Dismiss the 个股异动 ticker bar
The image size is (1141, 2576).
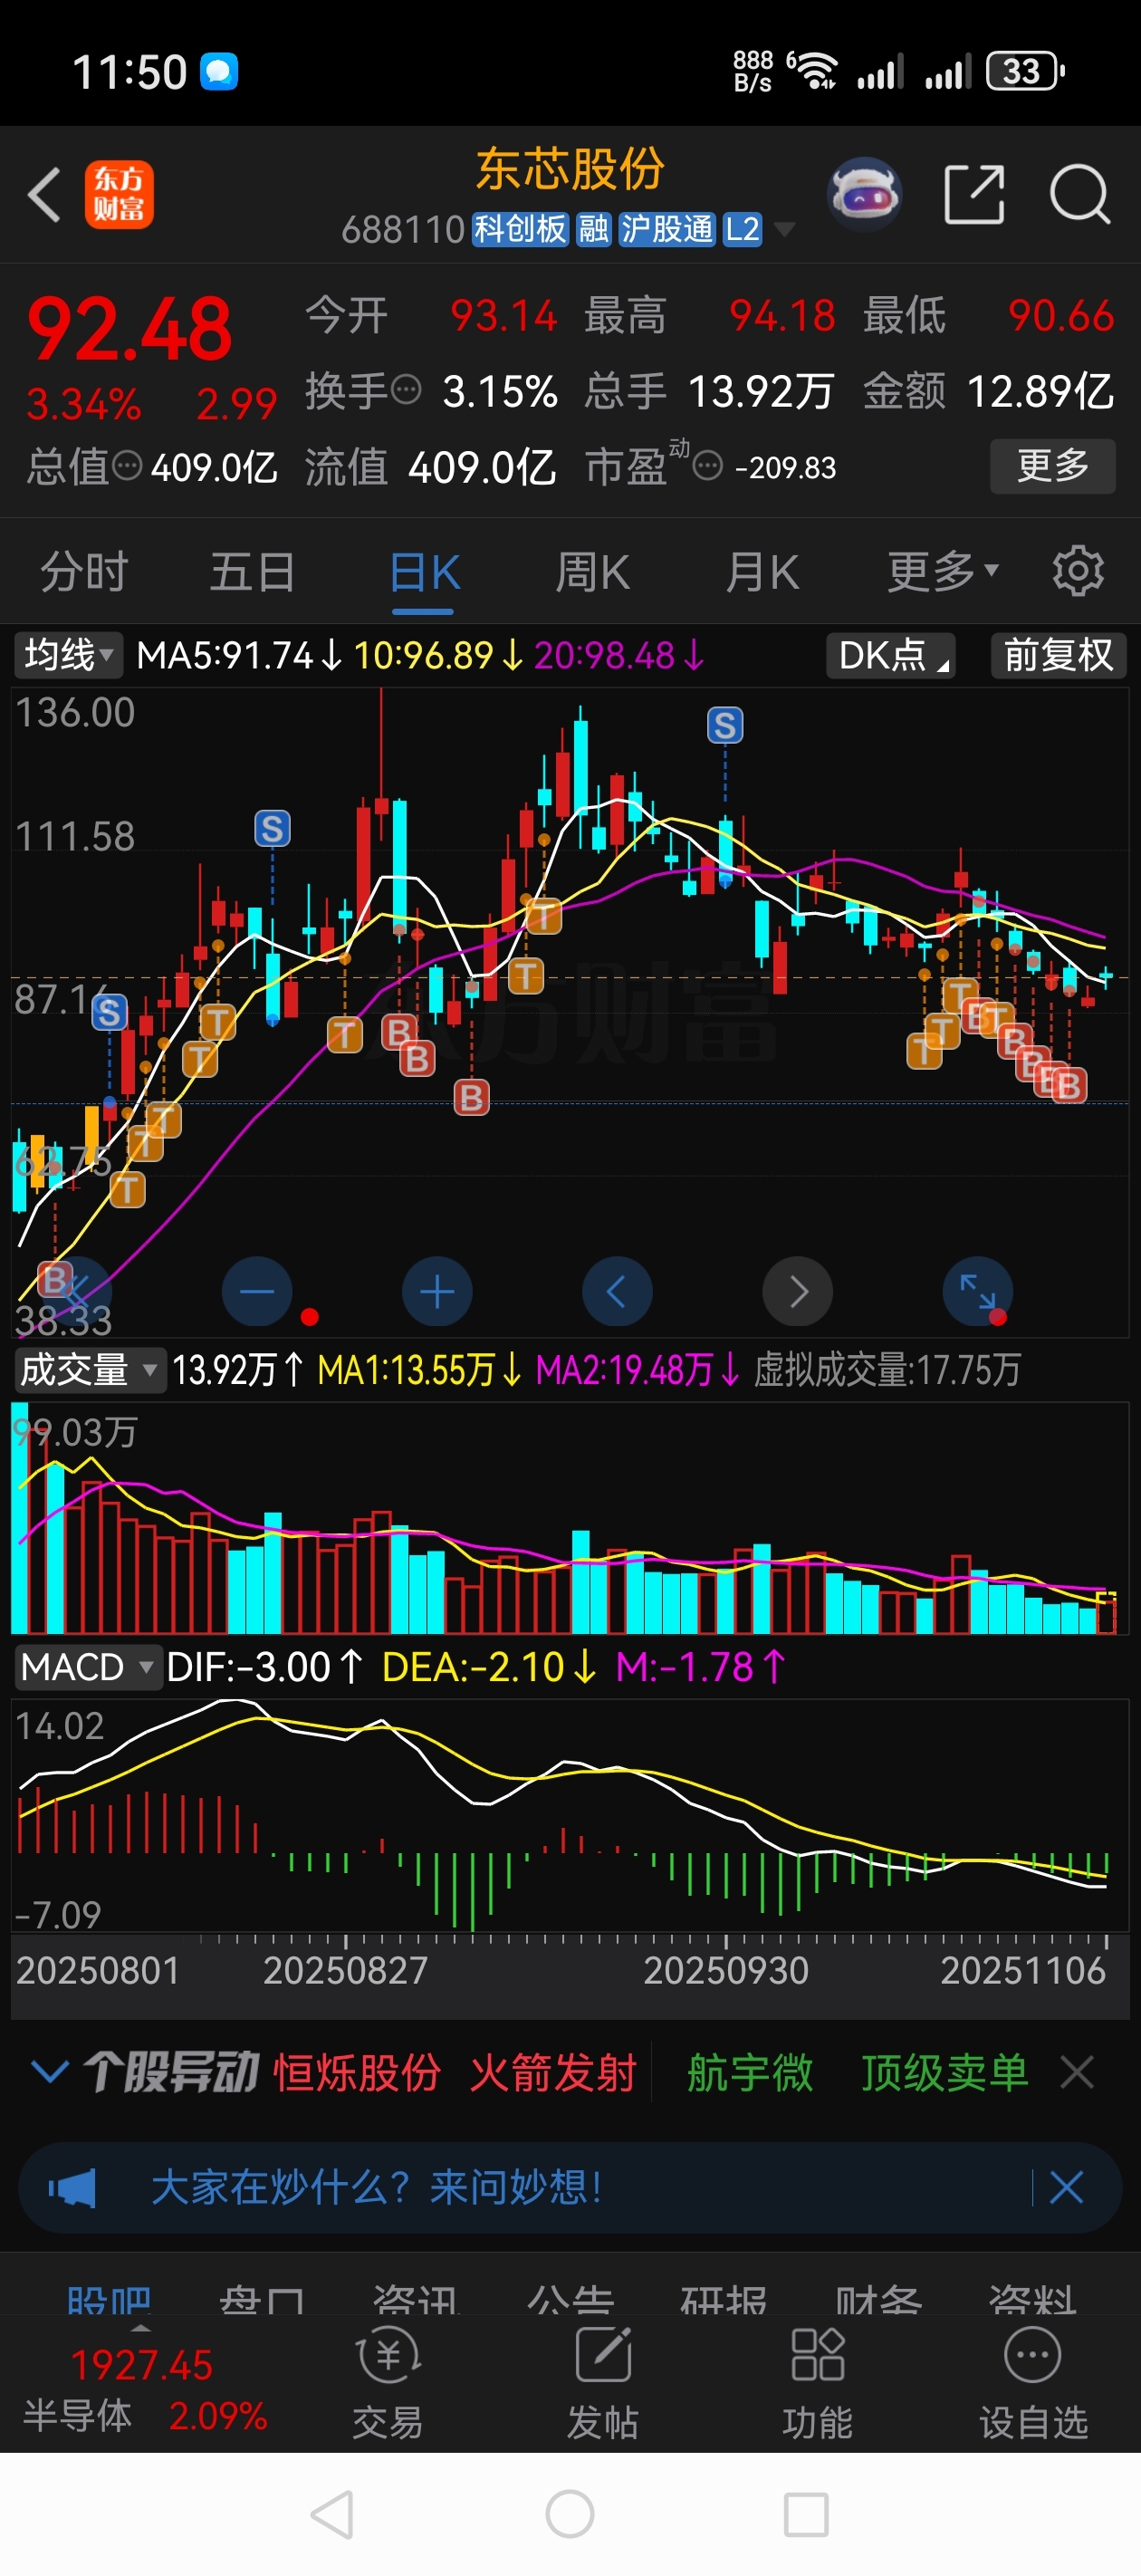pos(1077,2072)
